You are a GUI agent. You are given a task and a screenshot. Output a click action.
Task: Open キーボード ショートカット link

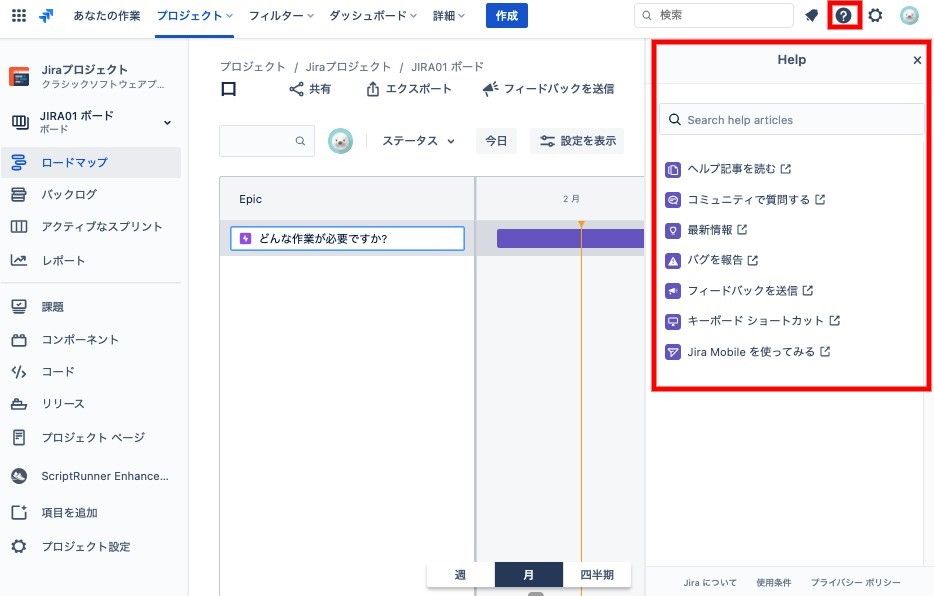tap(752, 321)
